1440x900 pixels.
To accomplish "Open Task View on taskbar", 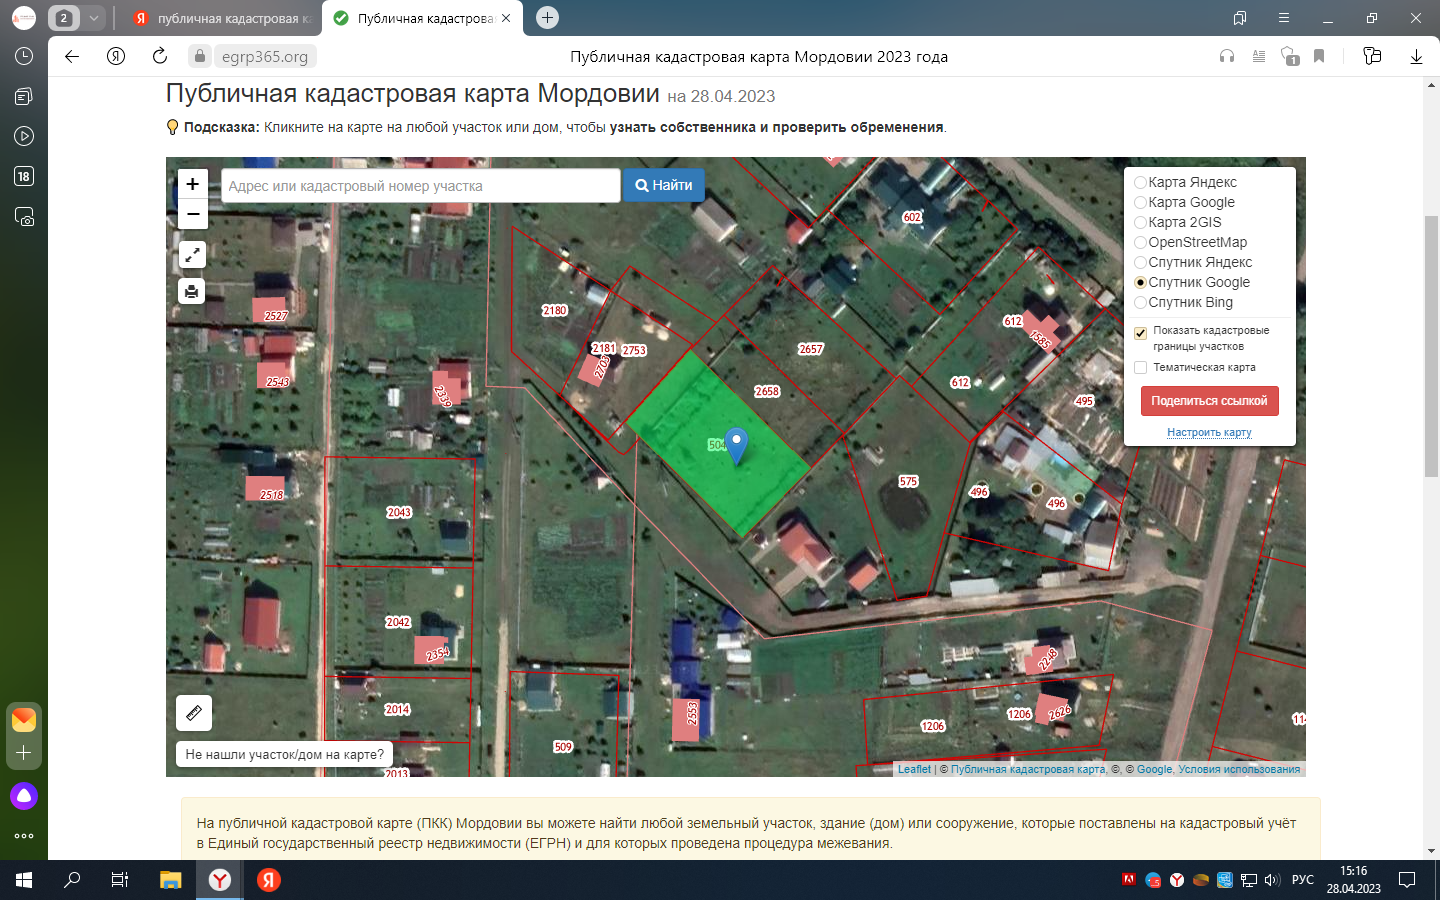I will [120, 880].
